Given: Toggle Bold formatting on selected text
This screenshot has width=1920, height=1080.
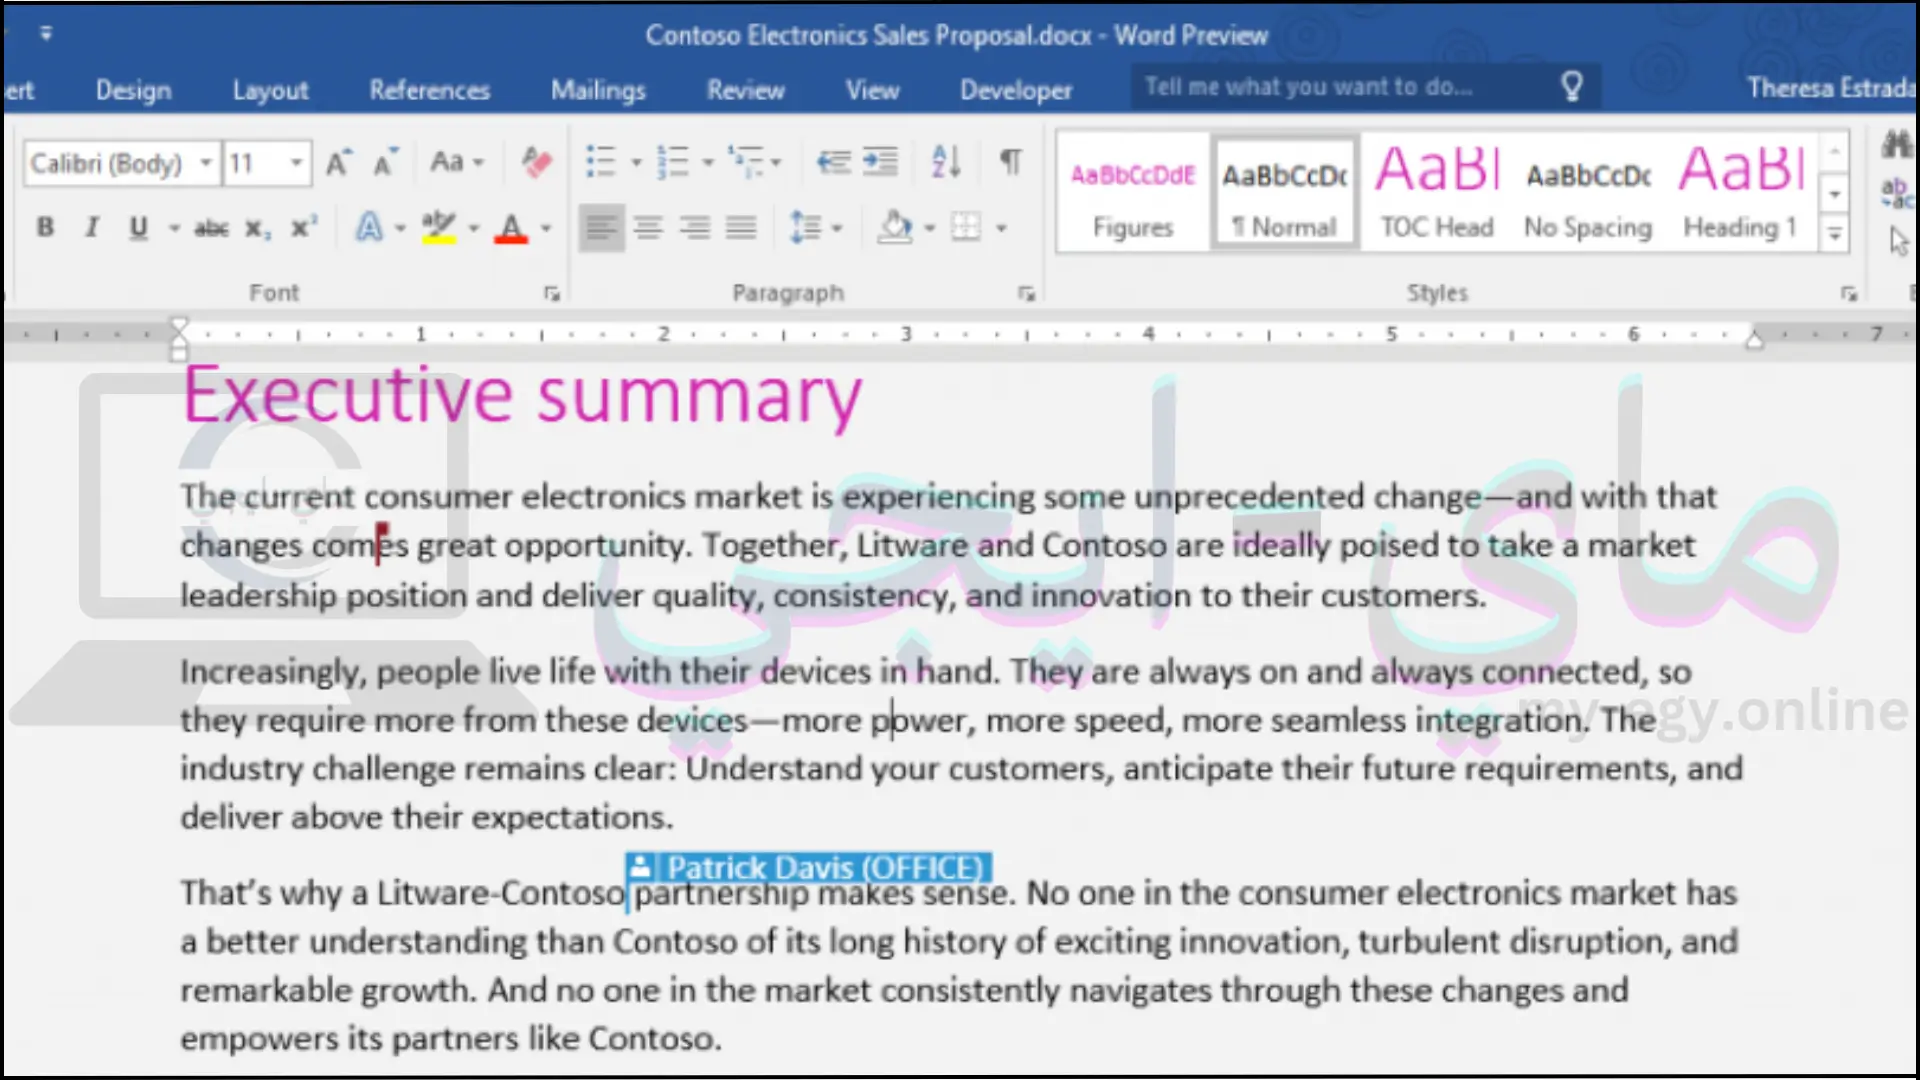Looking at the screenshot, I should pyautogui.click(x=44, y=228).
